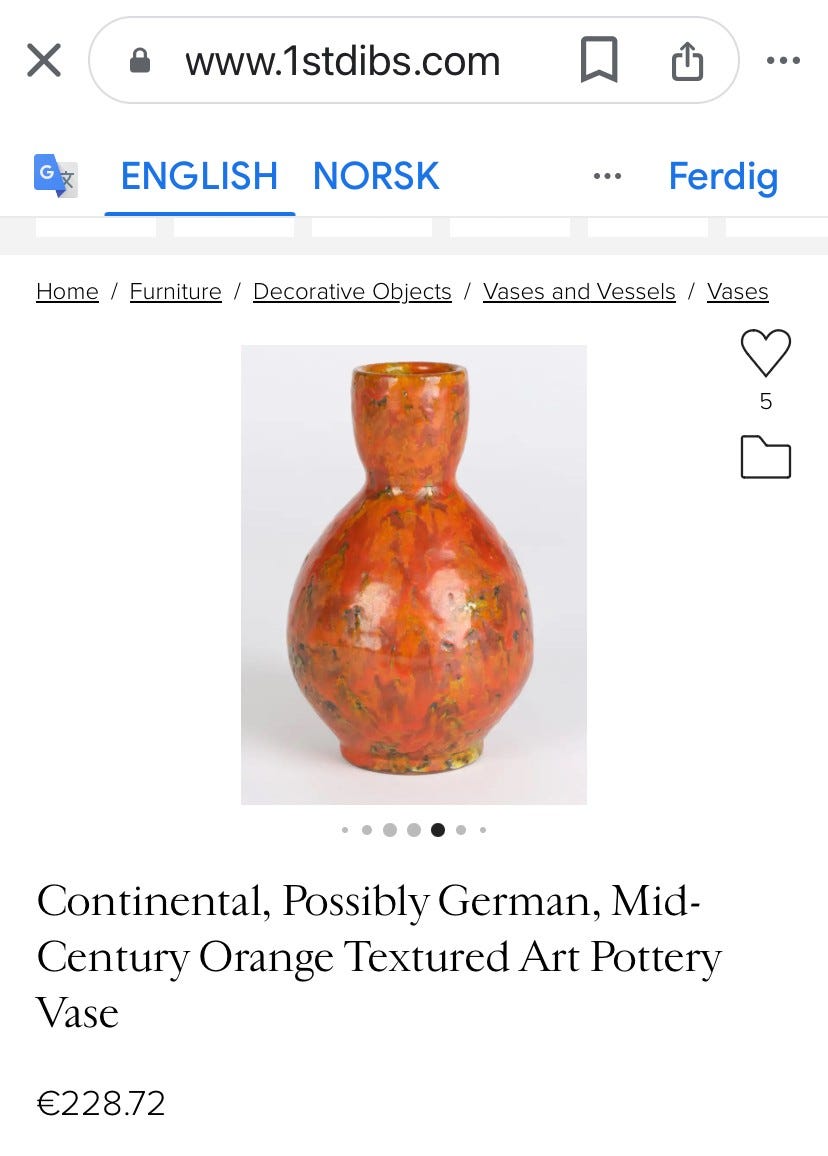Favorite the vase with the heart icon
Screen dimensions: 828x1156
tap(766, 352)
